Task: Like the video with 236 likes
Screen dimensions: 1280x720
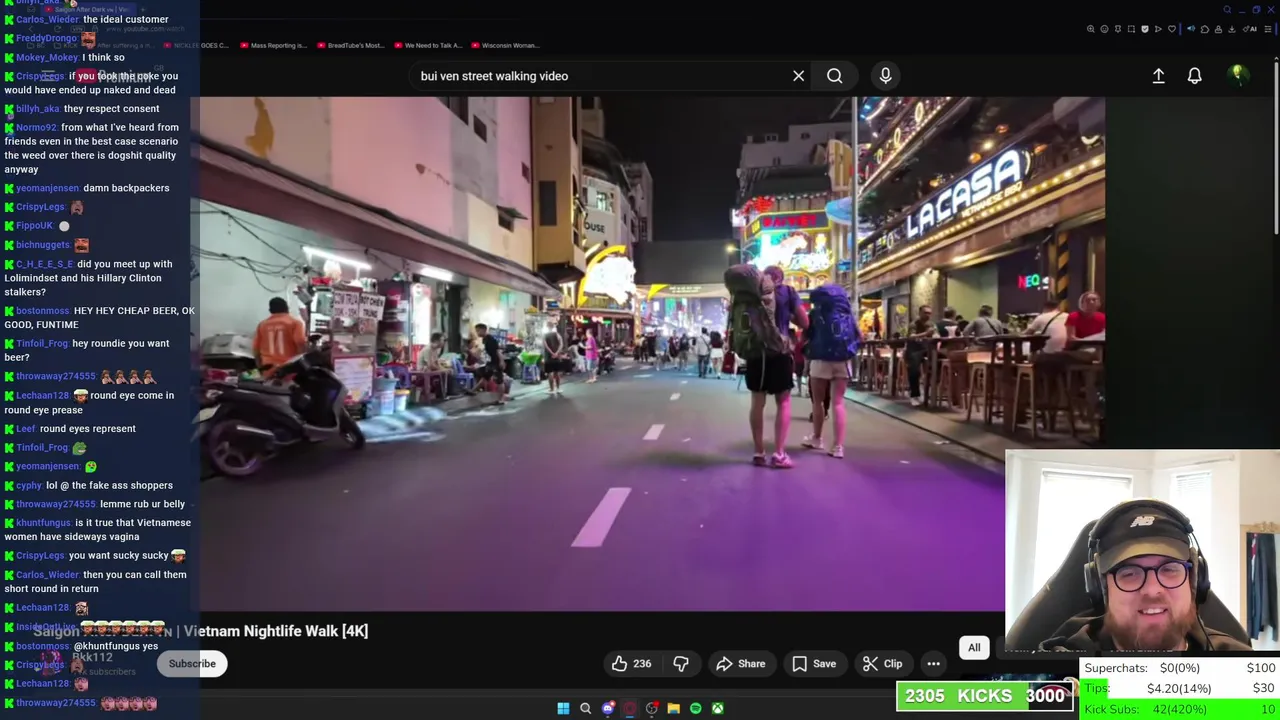Action: click(x=632, y=664)
